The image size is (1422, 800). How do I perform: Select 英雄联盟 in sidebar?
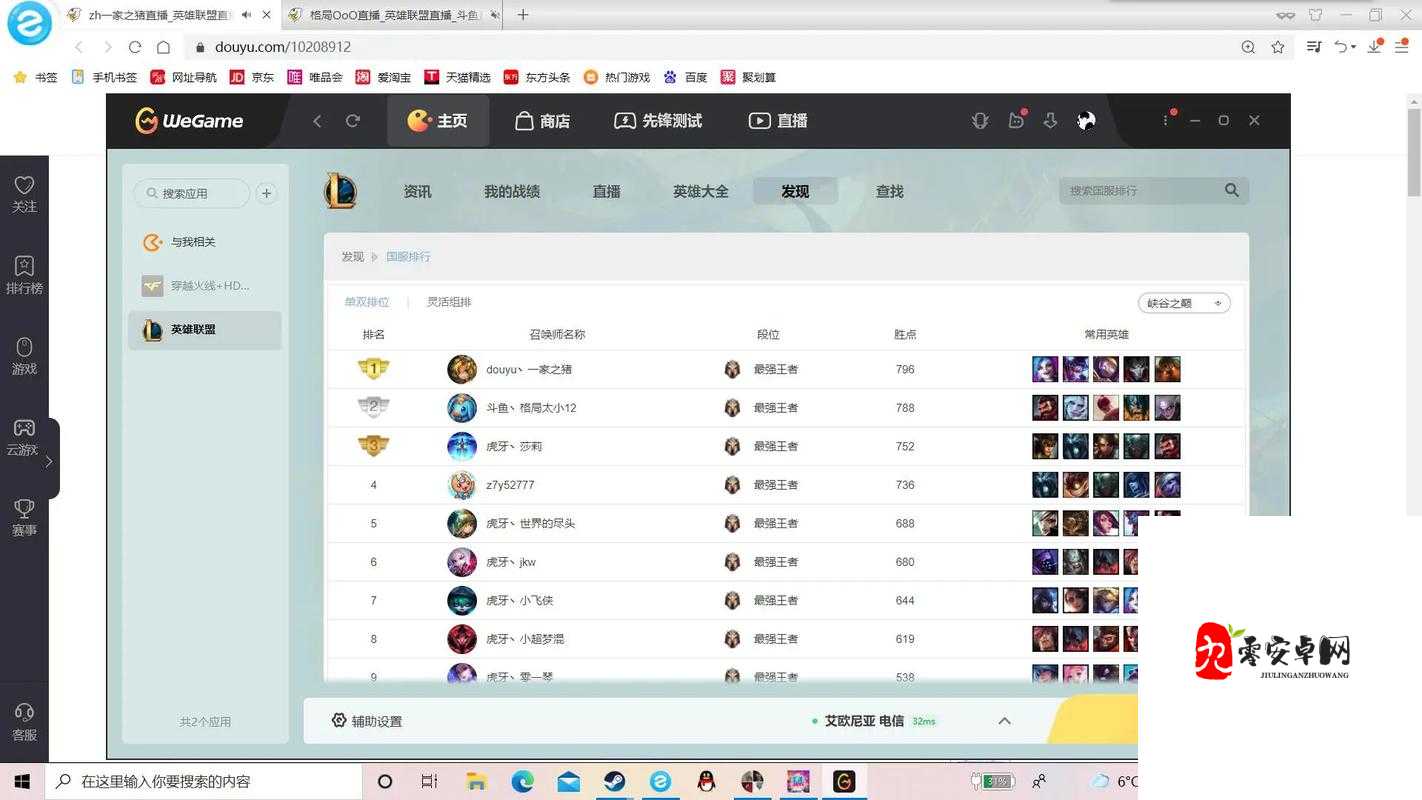click(x=204, y=330)
